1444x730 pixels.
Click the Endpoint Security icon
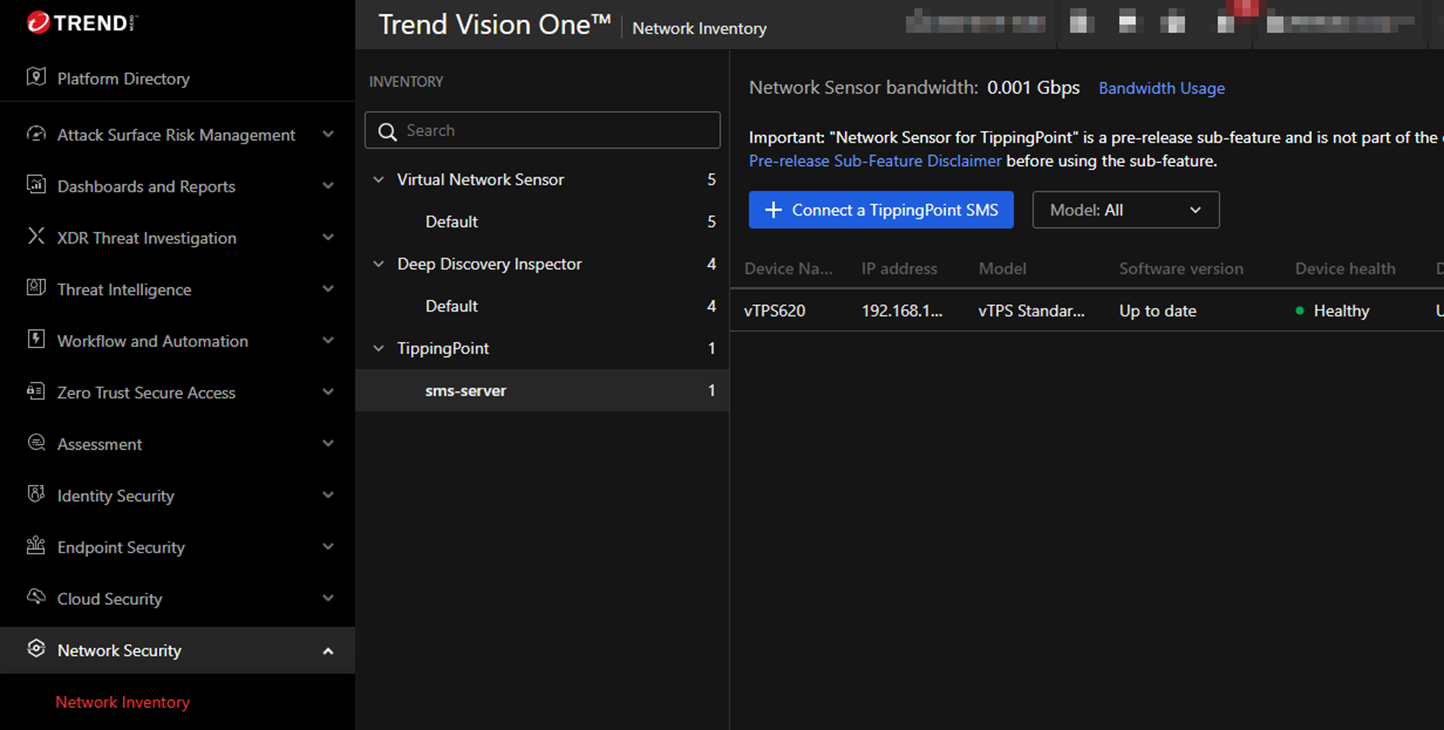coord(36,546)
